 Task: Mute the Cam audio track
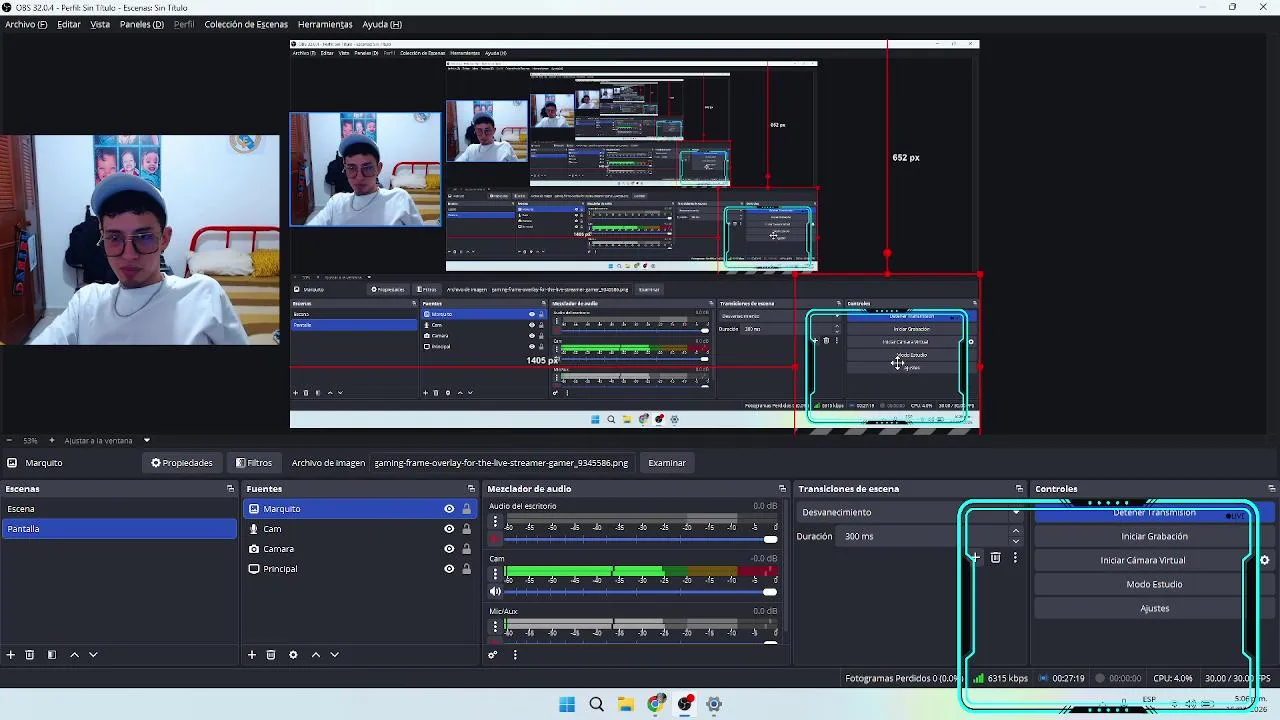495,592
